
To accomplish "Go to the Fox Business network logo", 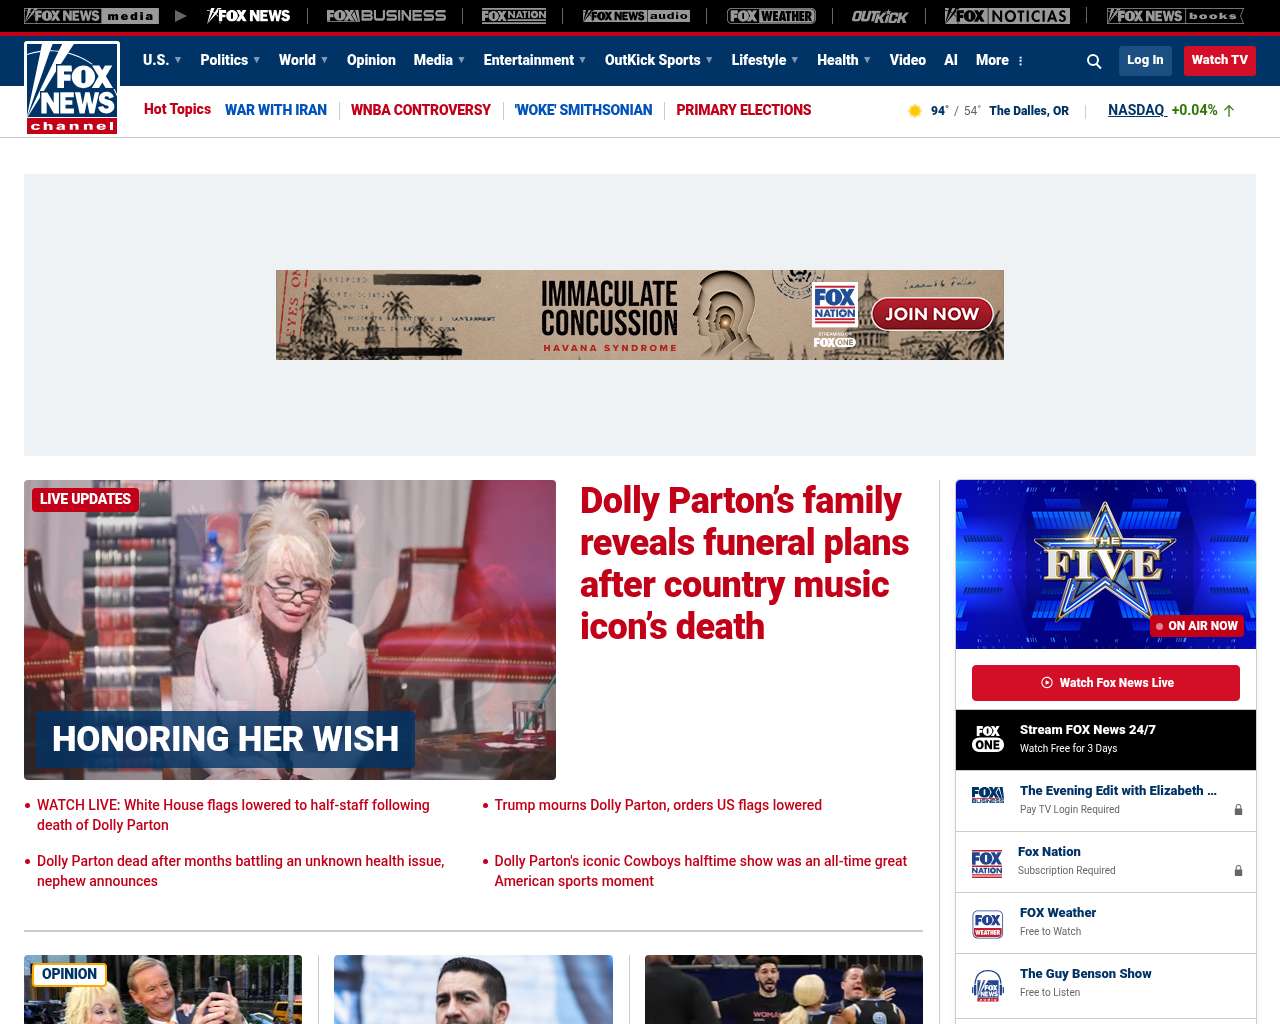I will [386, 16].
